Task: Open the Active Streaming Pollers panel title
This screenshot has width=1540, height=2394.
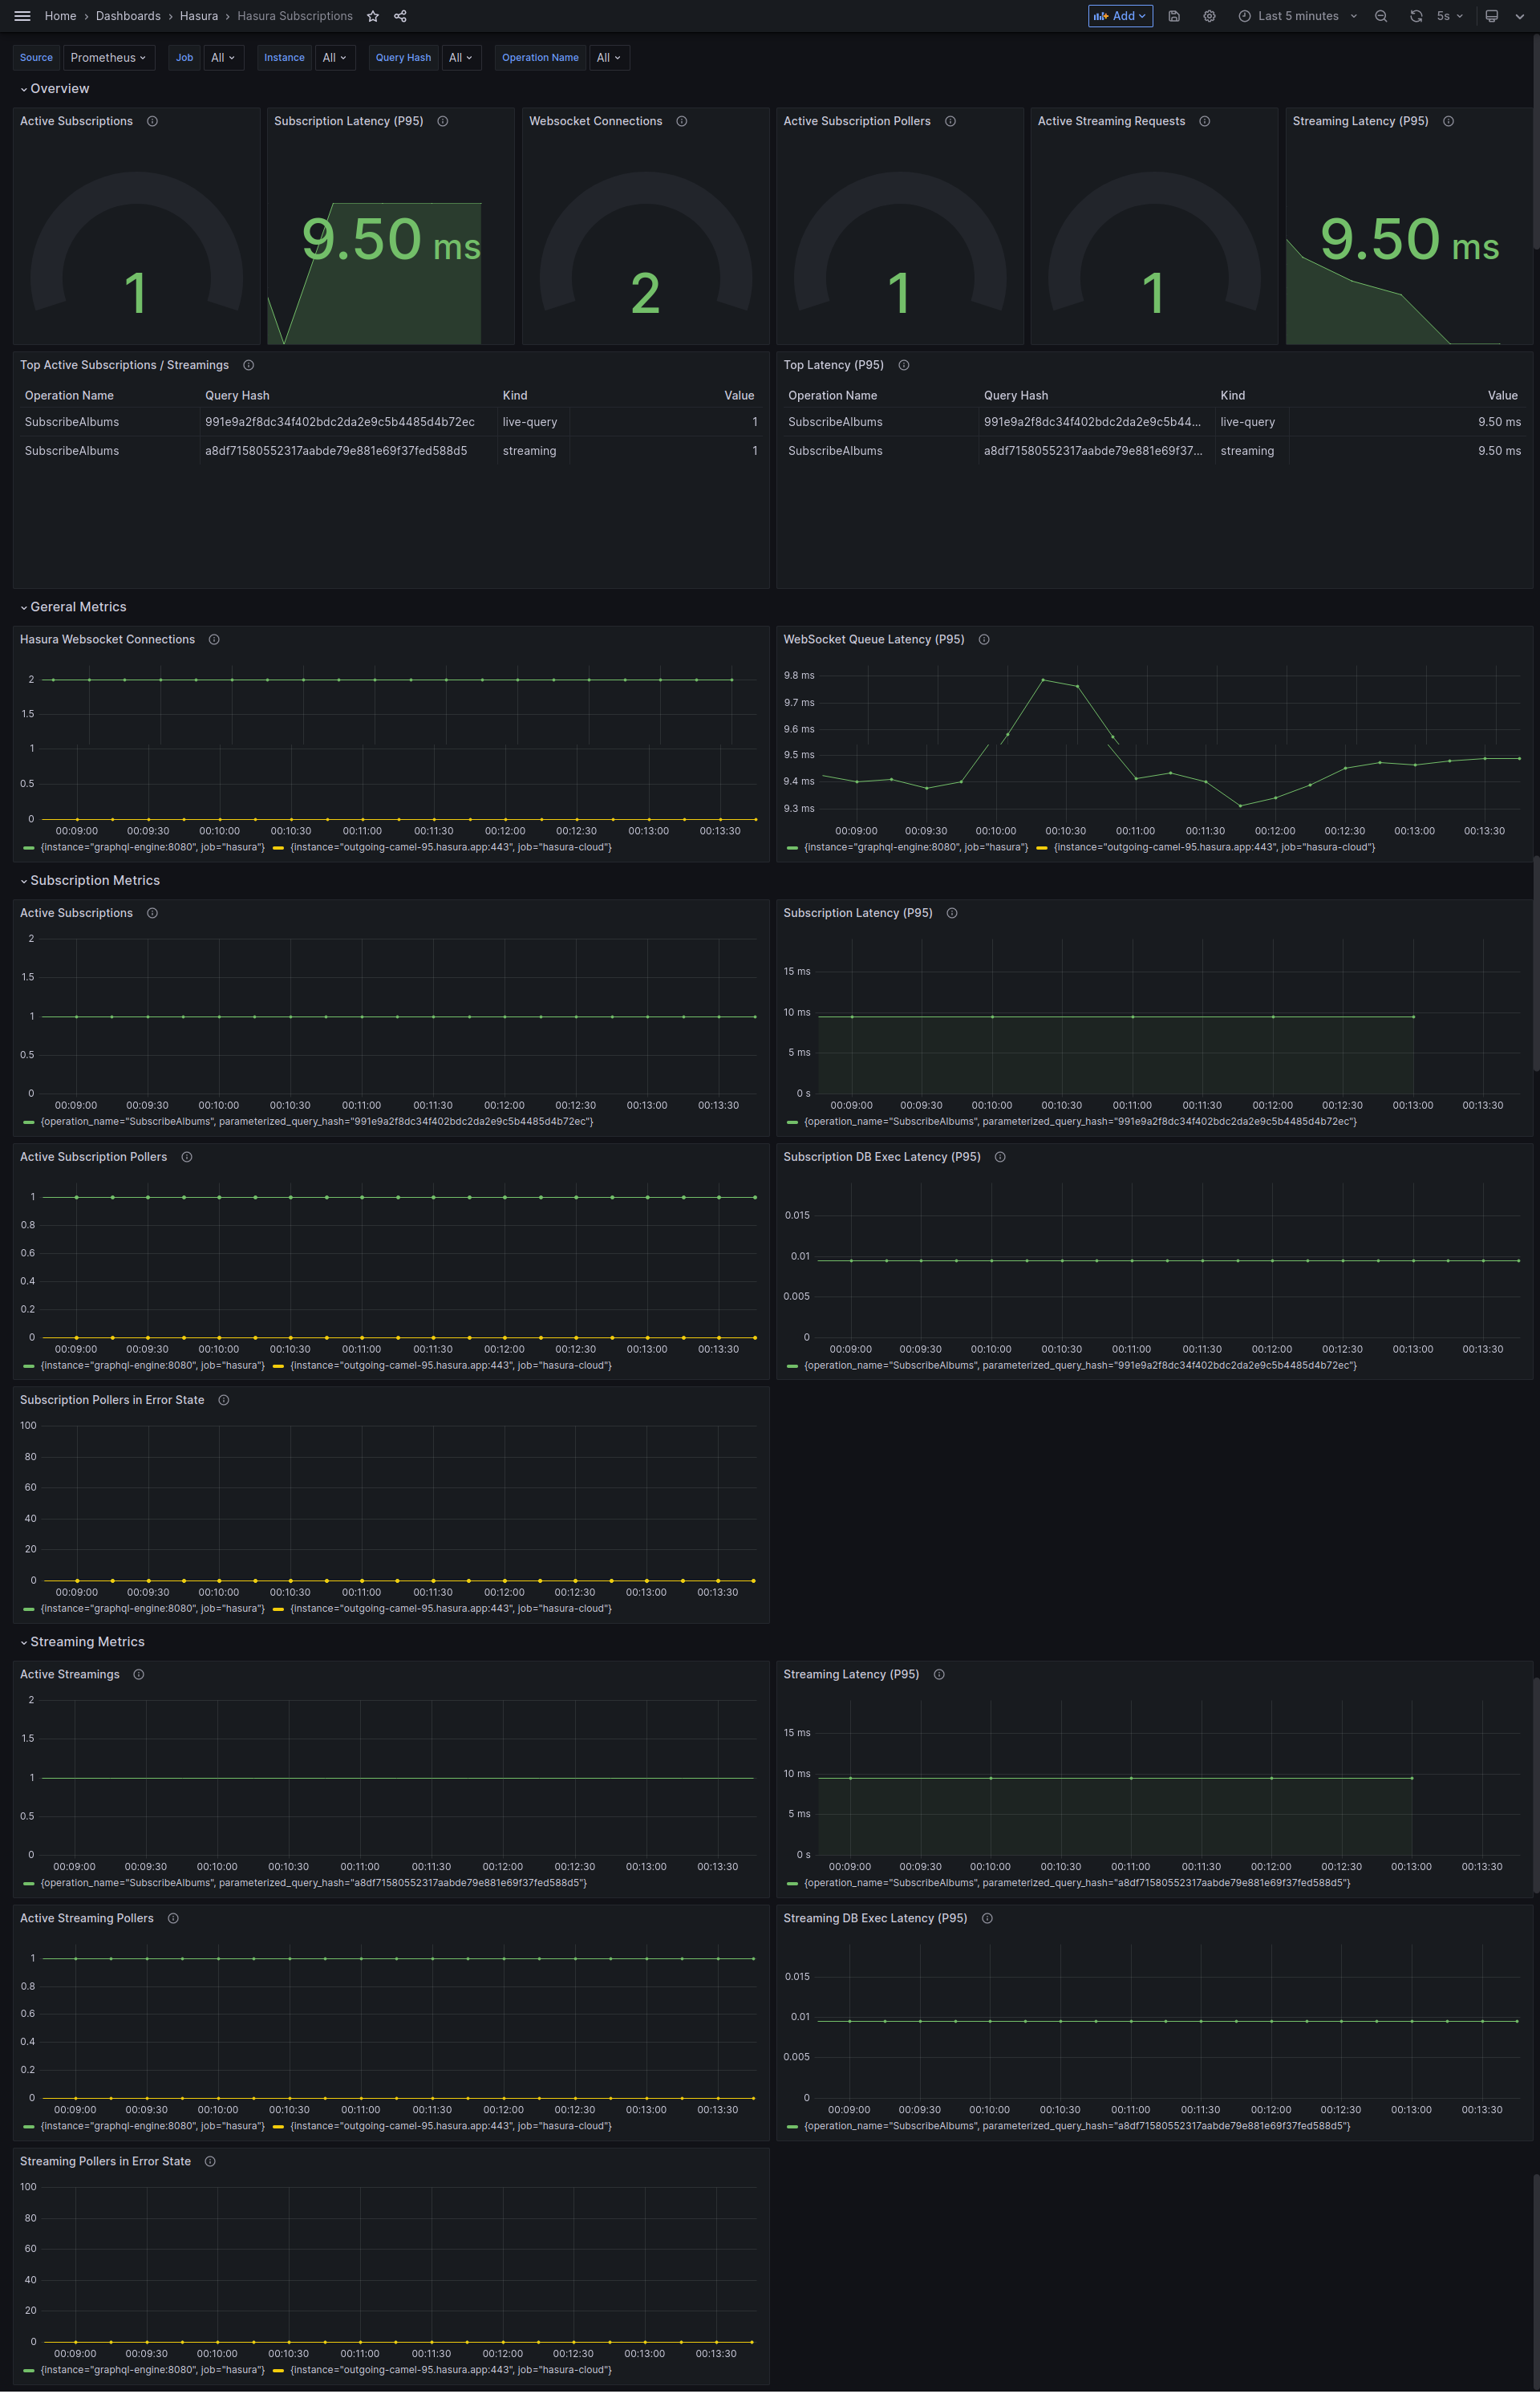Action: pos(87,1918)
